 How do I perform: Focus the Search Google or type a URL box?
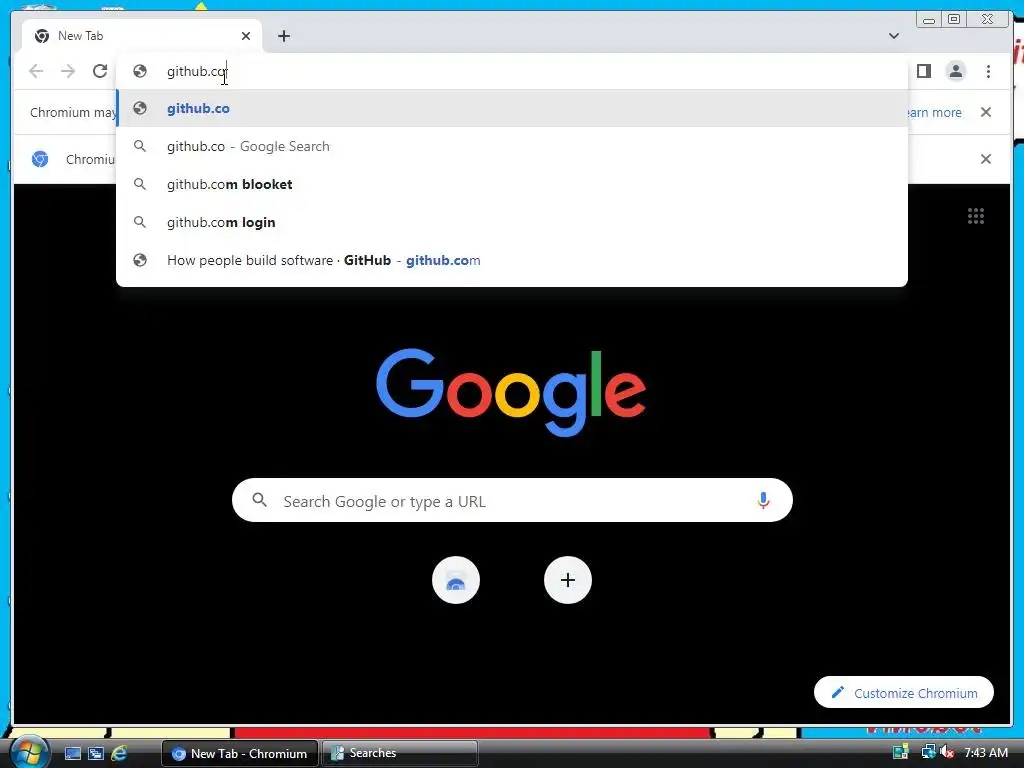point(512,500)
